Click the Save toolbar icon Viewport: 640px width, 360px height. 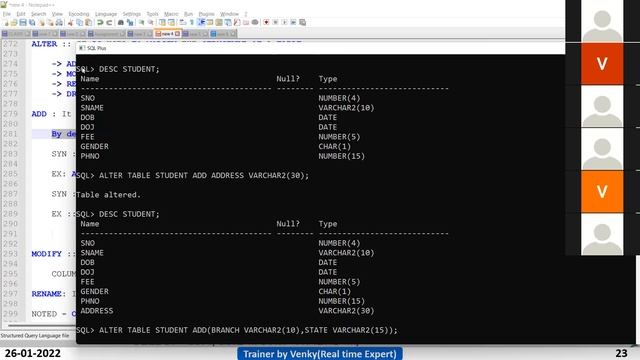point(23,22)
